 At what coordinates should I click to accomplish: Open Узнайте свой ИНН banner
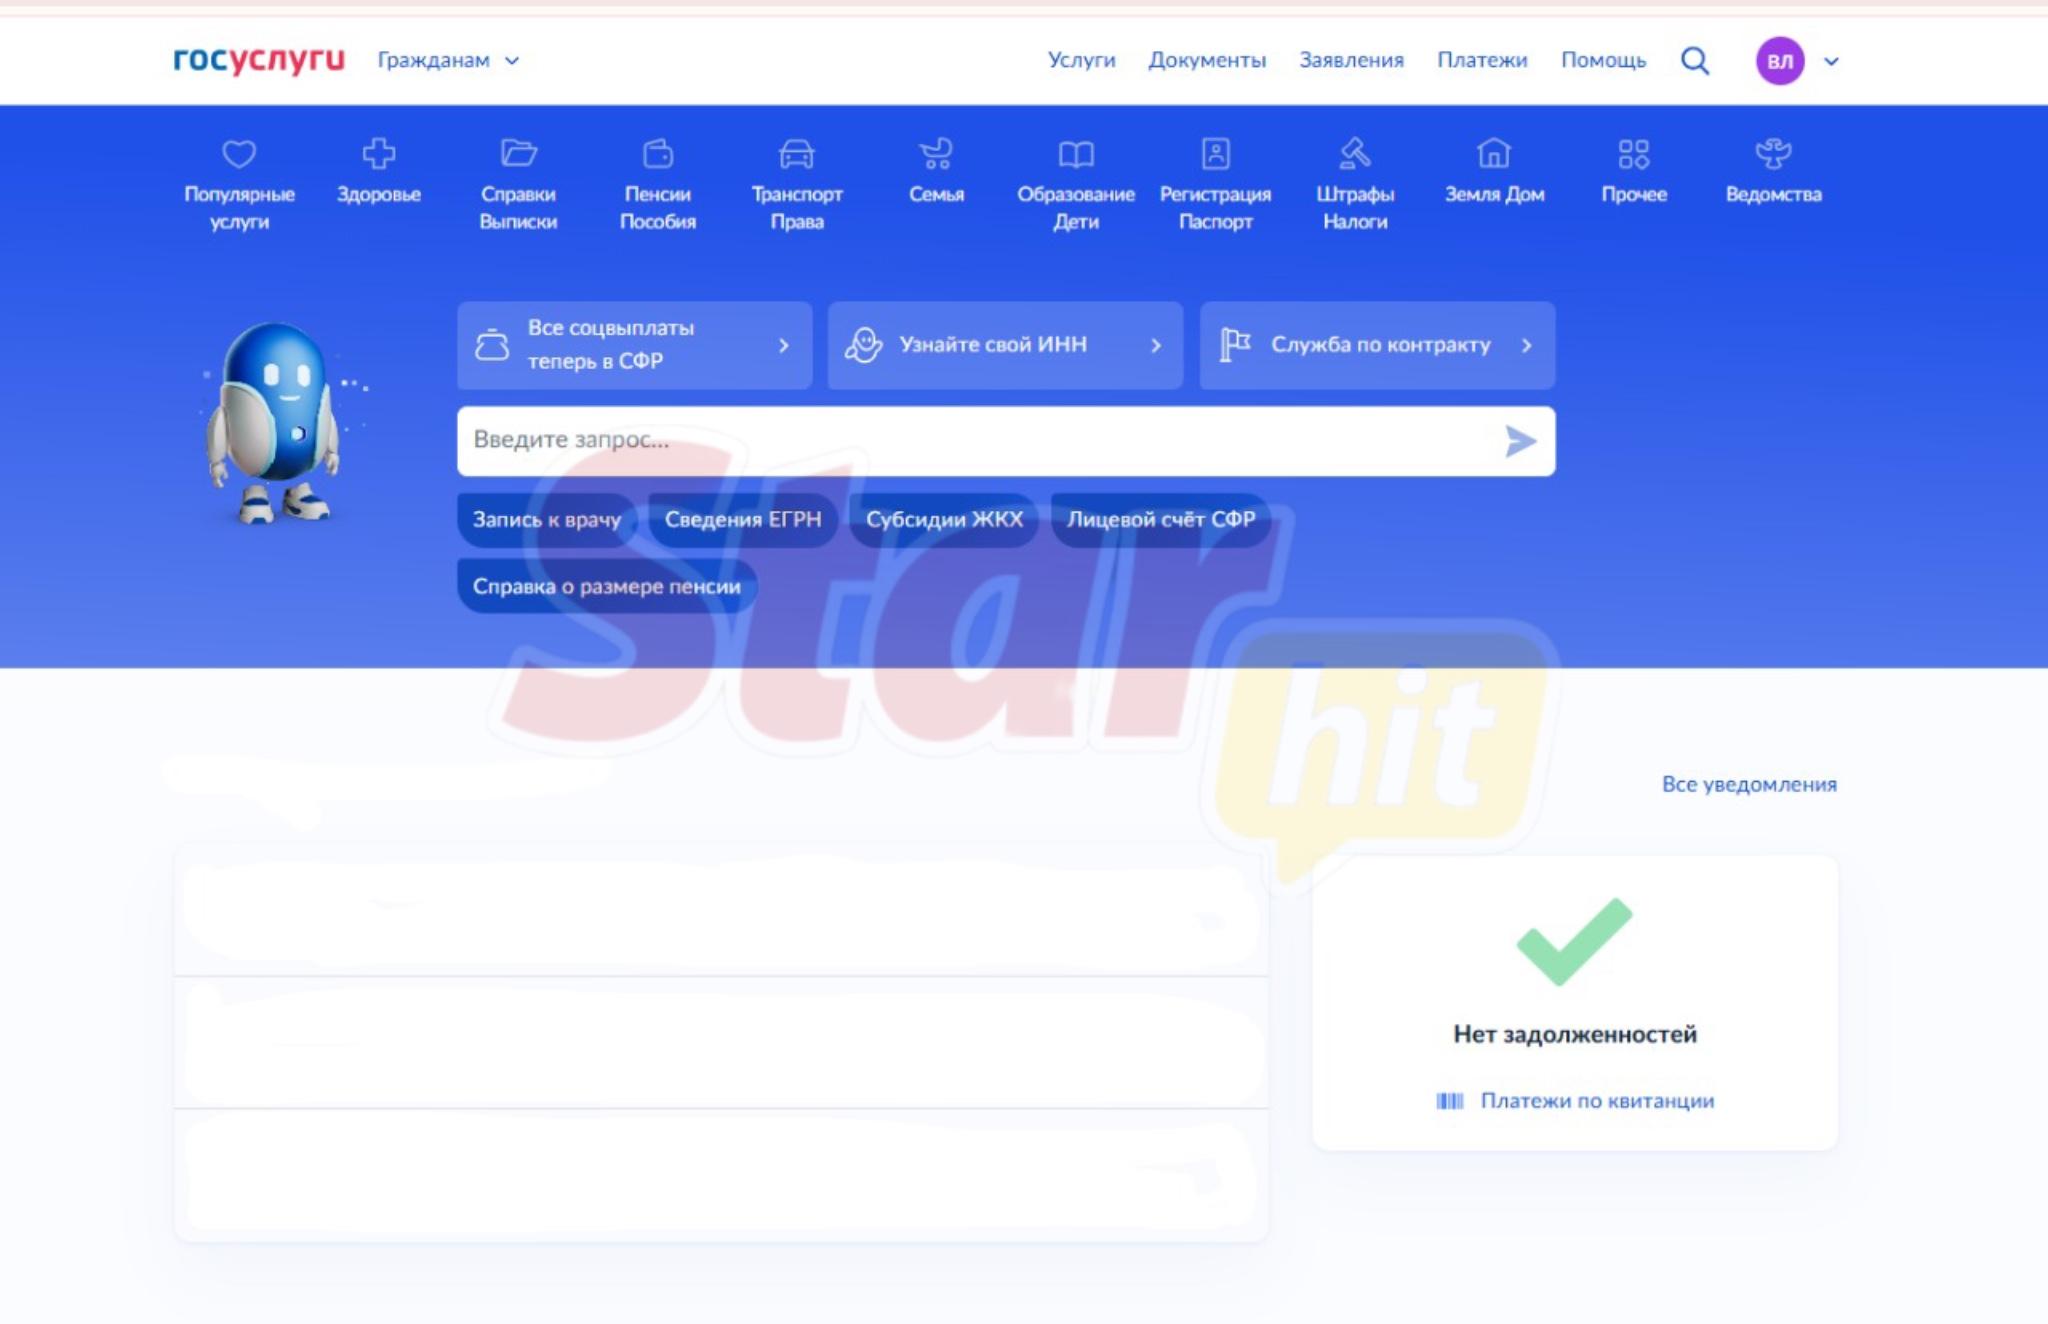pyautogui.click(x=1005, y=345)
